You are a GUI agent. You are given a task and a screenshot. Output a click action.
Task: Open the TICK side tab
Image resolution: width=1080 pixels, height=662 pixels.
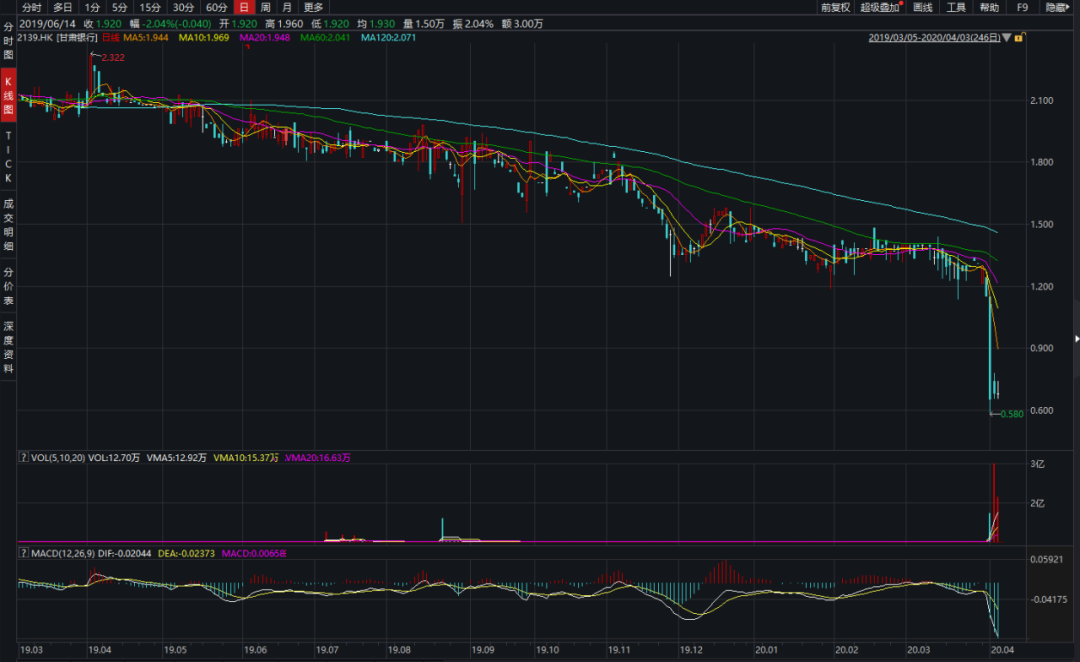point(8,156)
